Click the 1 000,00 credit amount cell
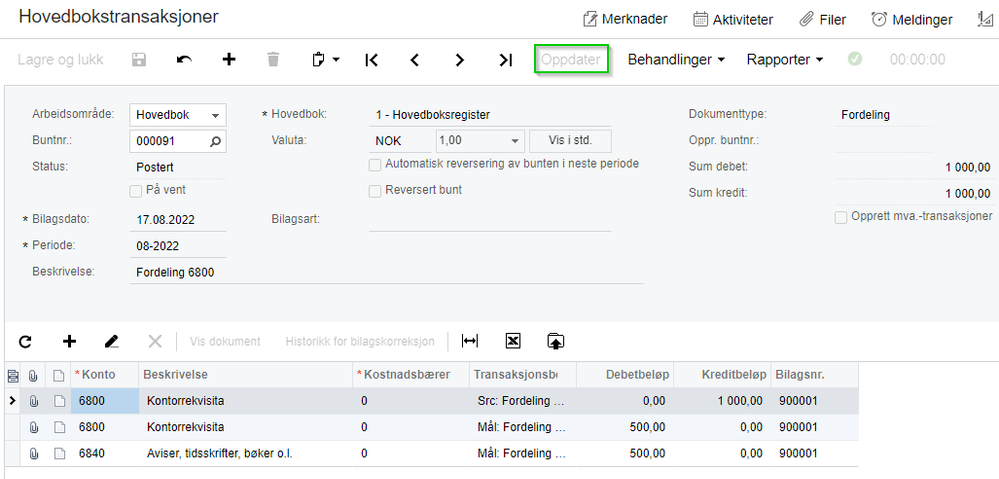This screenshot has height=479, width=999. coord(722,401)
